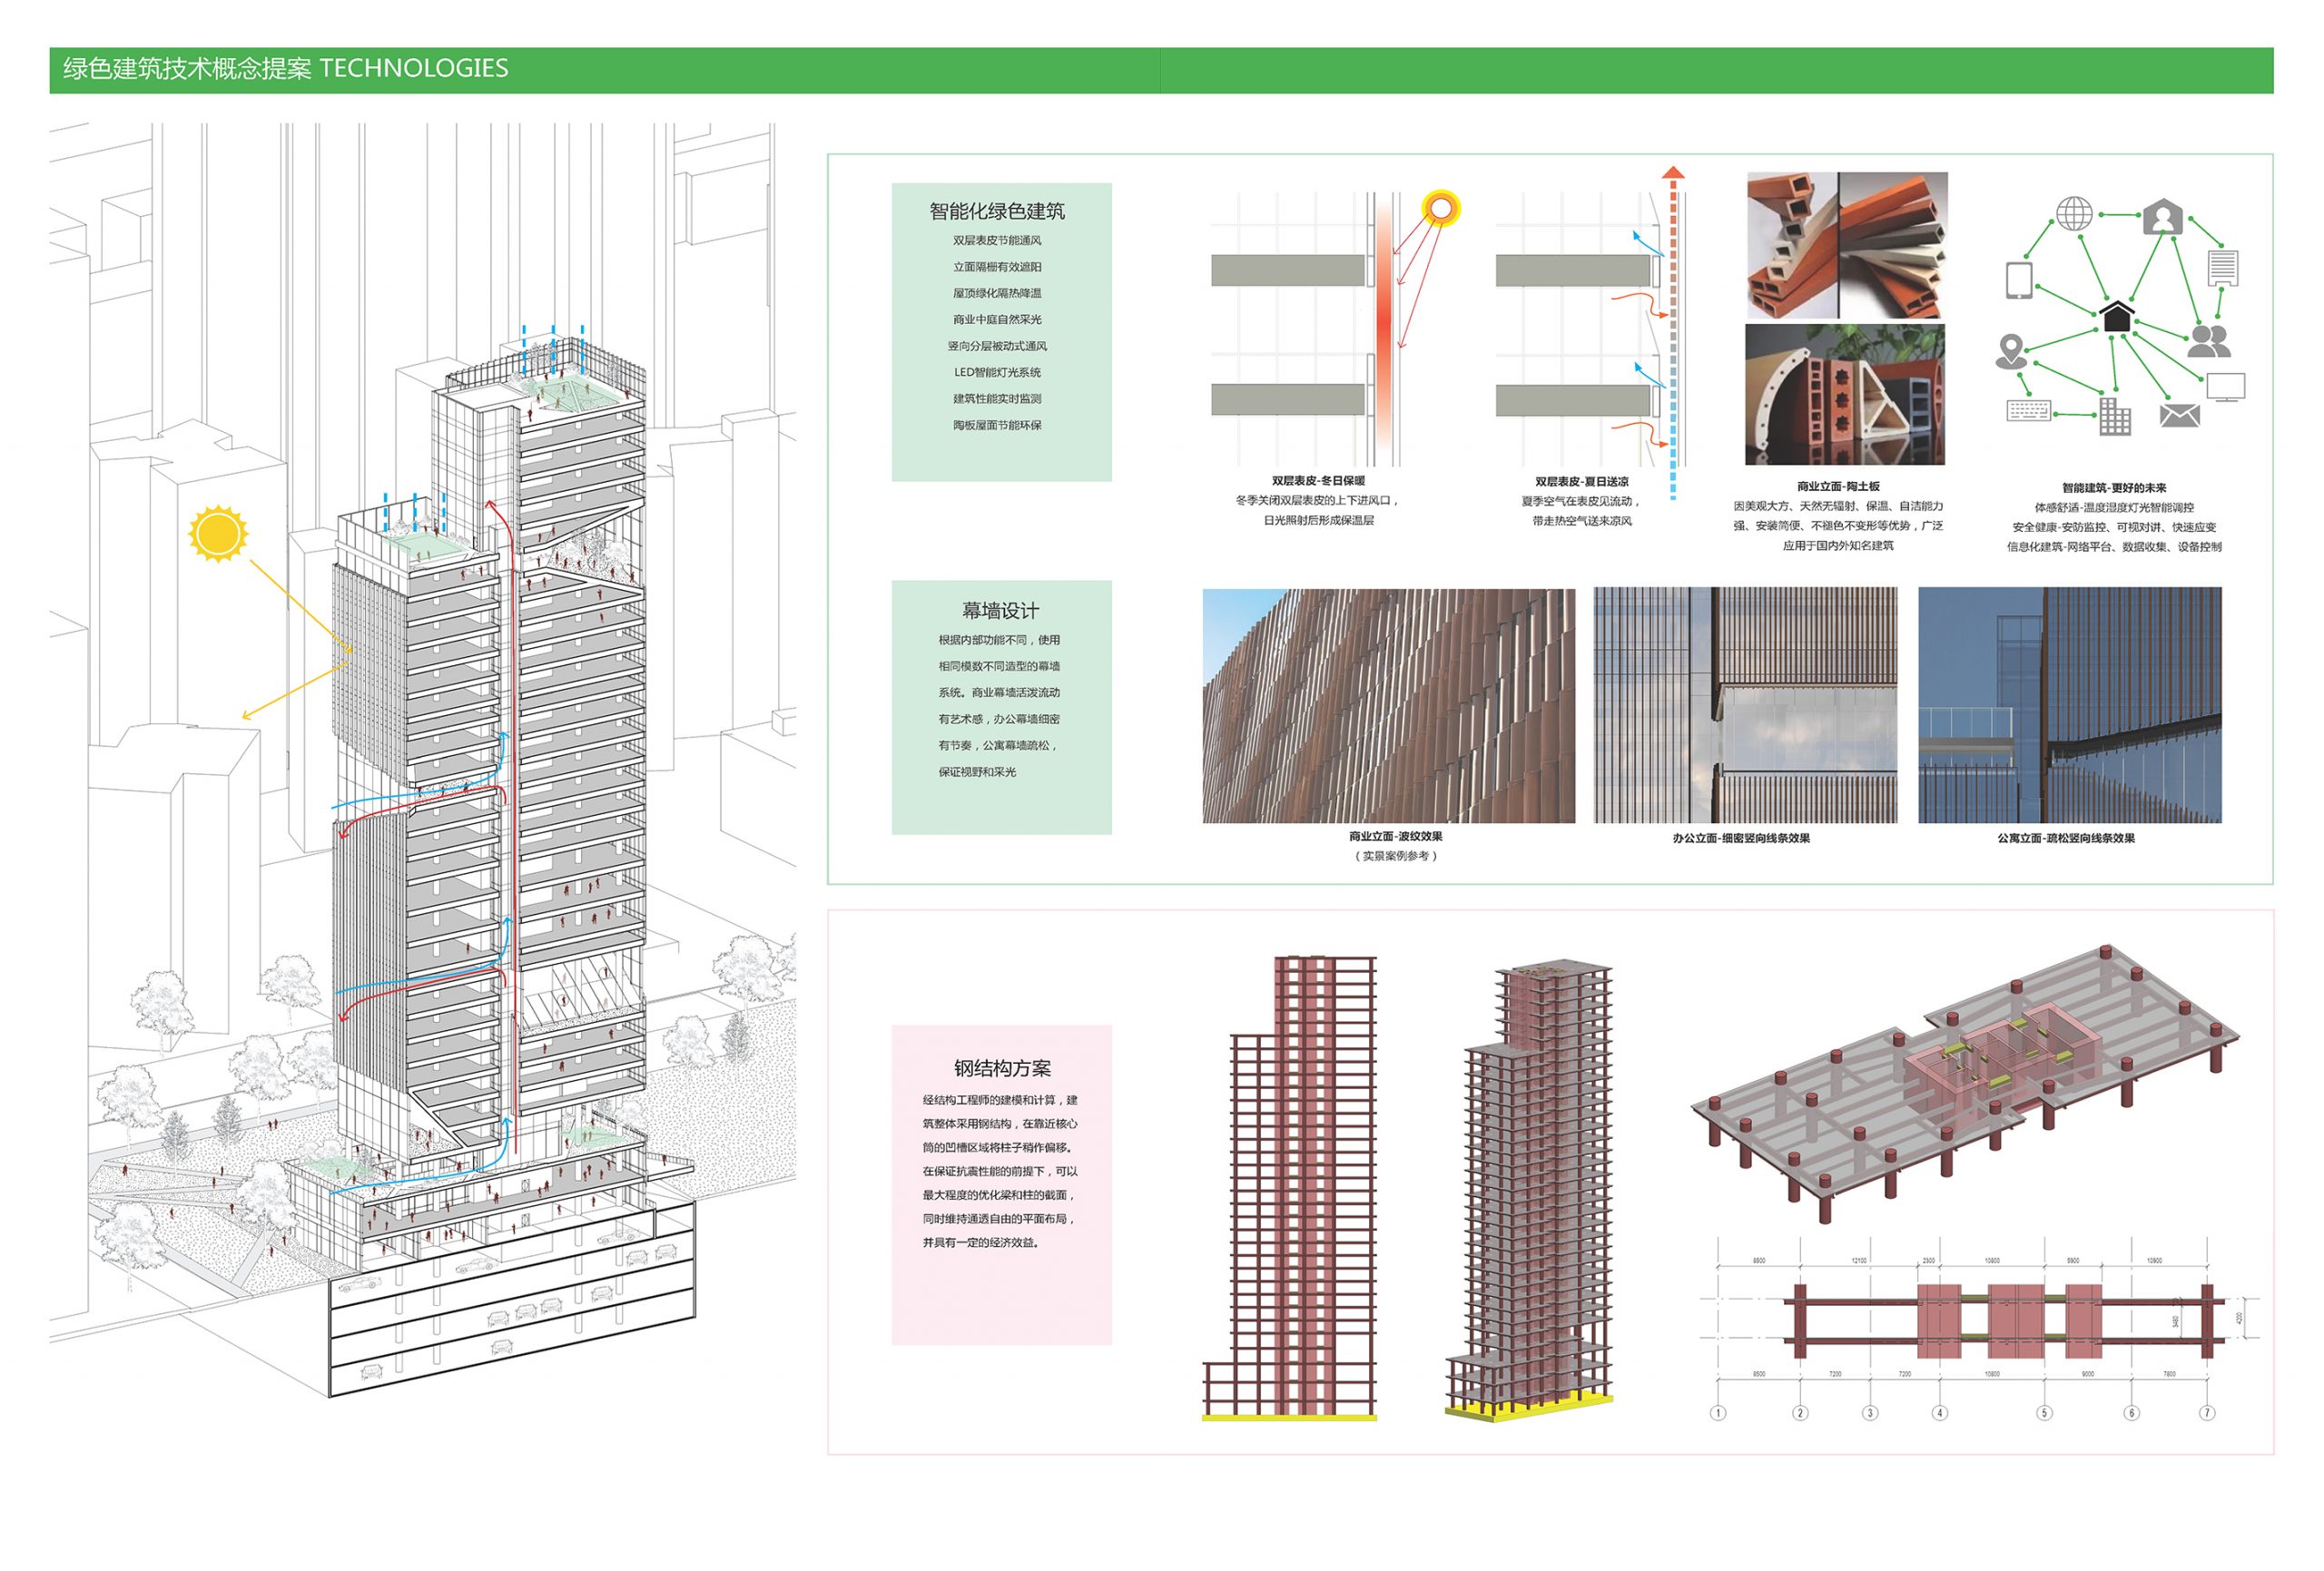
Task: Click the two-person group icon
Action: 2208,341
